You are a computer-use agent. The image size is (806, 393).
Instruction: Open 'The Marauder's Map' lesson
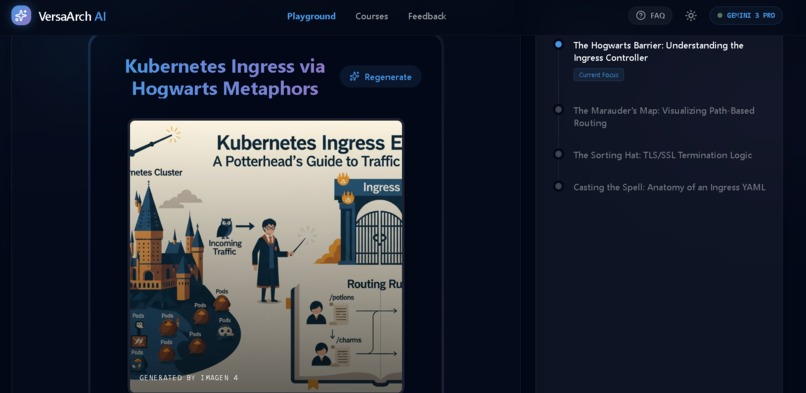(x=664, y=117)
